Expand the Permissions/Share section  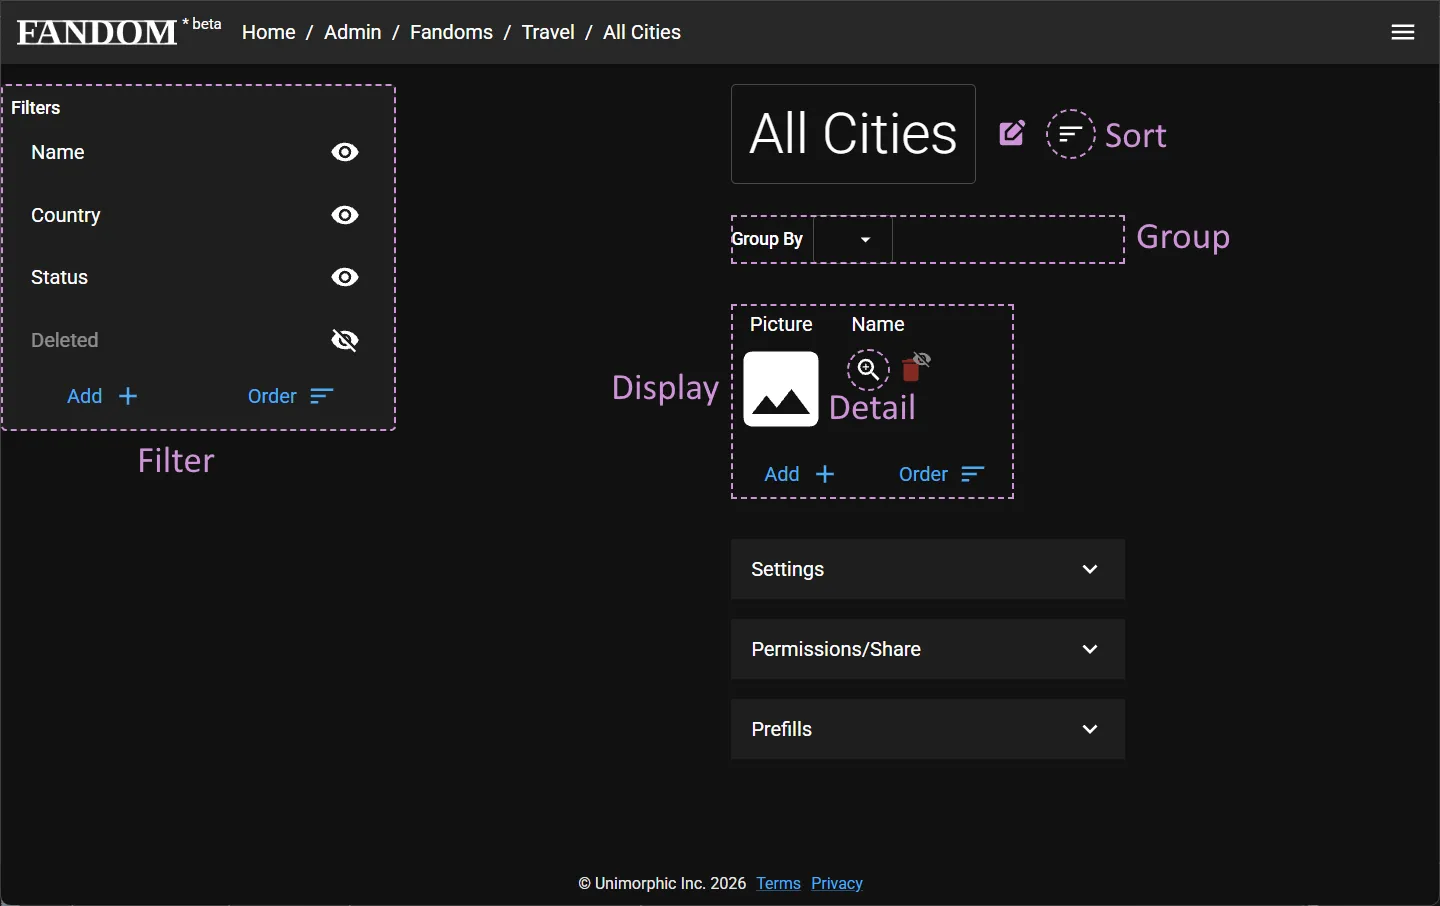[x=928, y=649]
